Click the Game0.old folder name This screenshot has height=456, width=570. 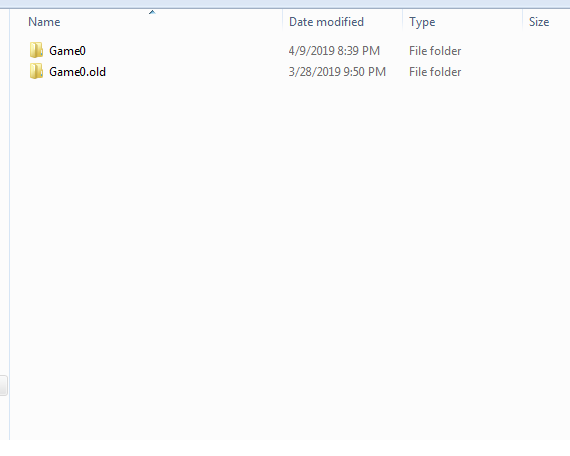(x=77, y=72)
